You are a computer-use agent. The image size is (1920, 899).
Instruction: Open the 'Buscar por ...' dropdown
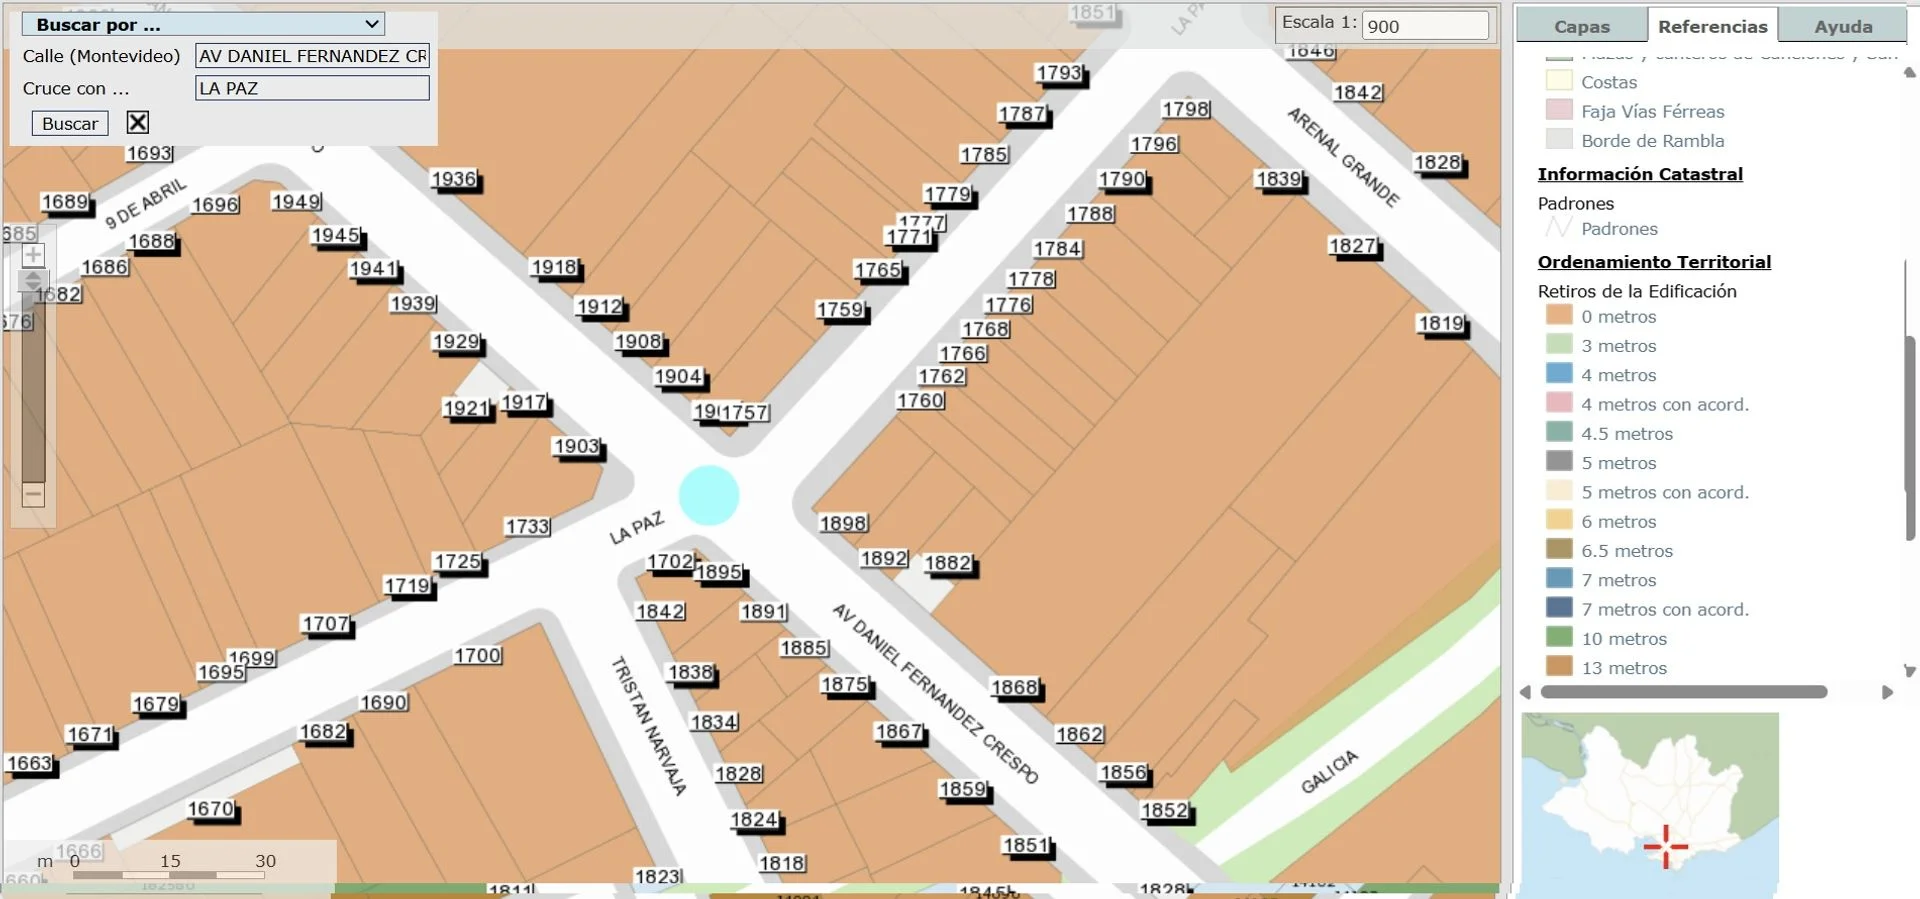point(203,24)
